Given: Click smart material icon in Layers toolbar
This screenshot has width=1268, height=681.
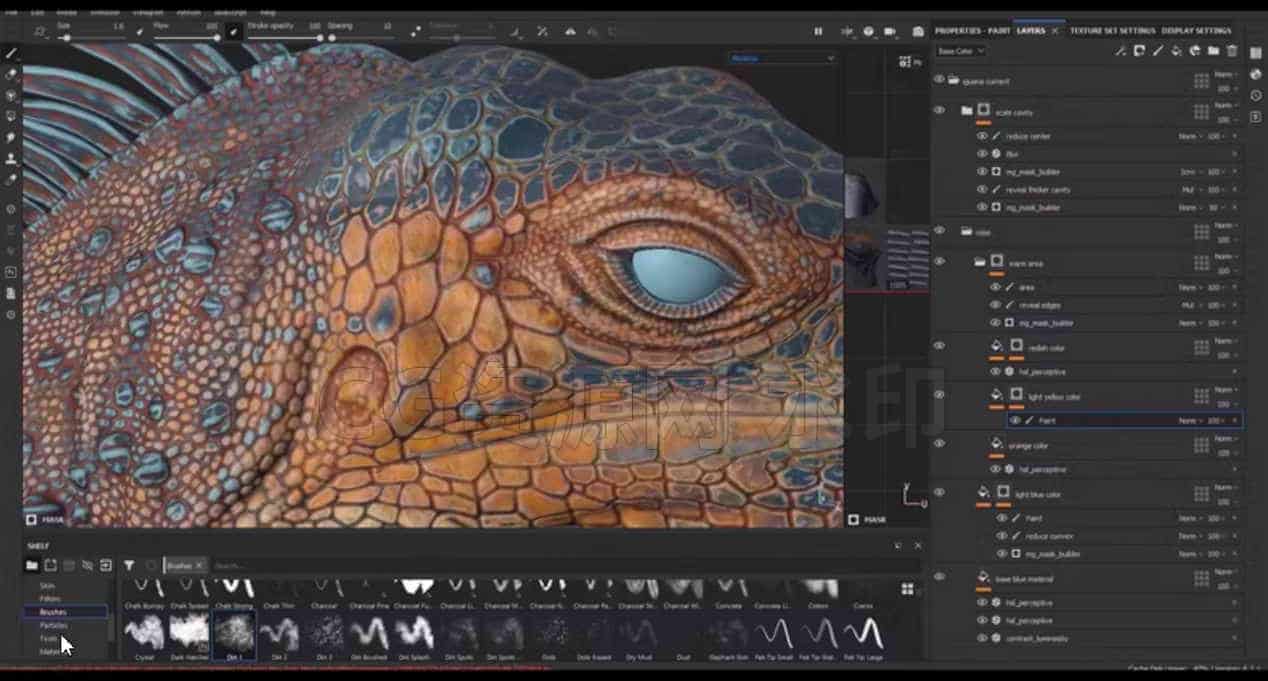Looking at the screenshot, I should tap(1195, 51).
